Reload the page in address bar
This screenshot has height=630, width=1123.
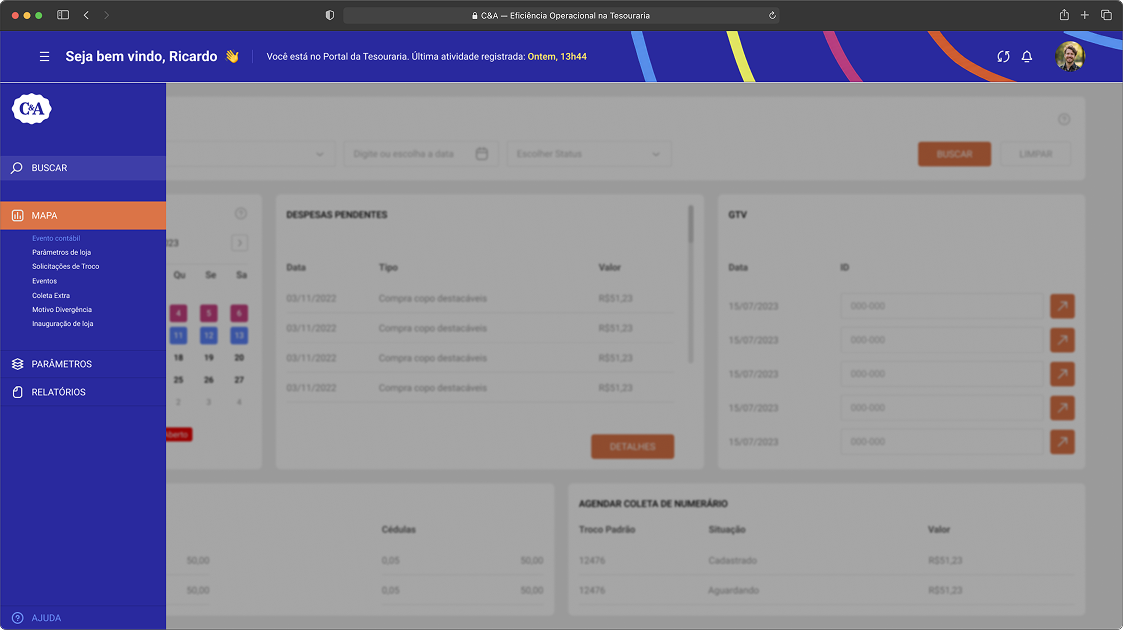click(772, 15)
